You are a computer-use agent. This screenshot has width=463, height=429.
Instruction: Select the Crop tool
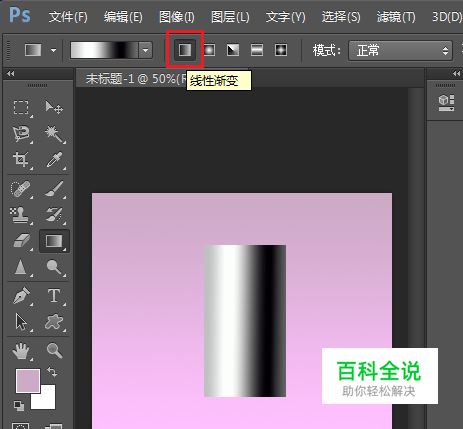[21, 159]
